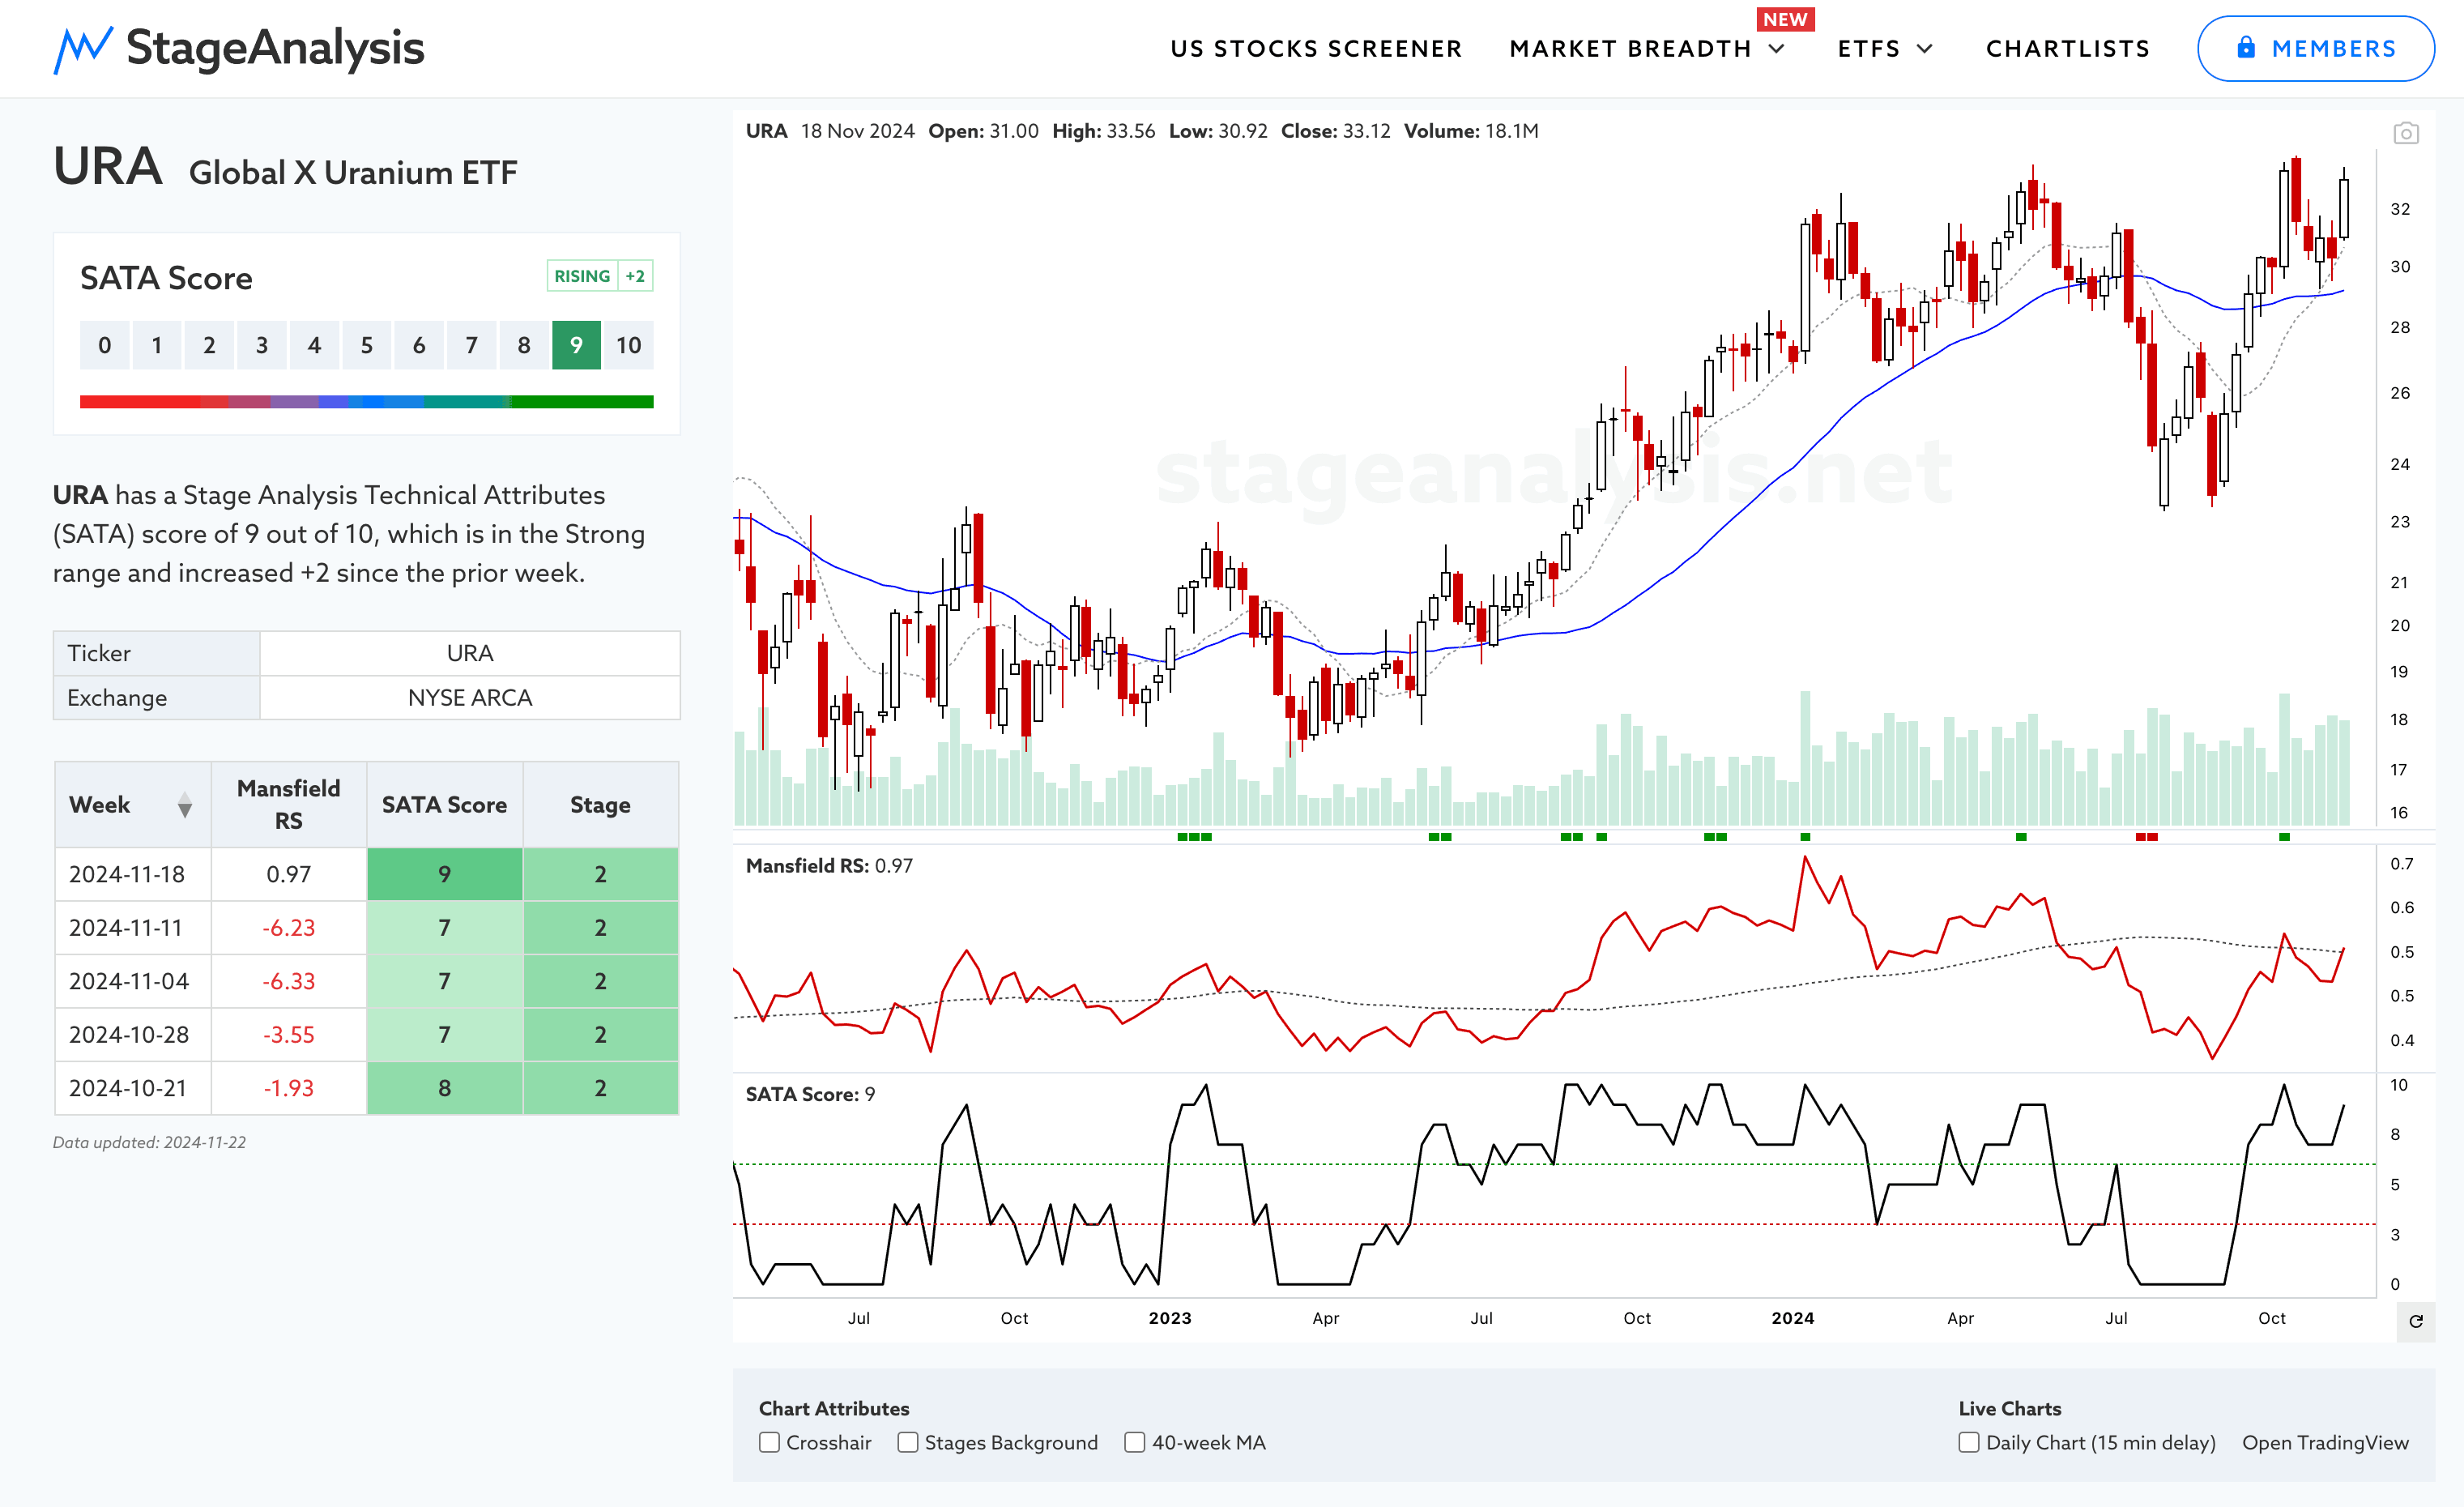Open the Chartlists menu item

pyautogui.click(x=2068, y=49)
